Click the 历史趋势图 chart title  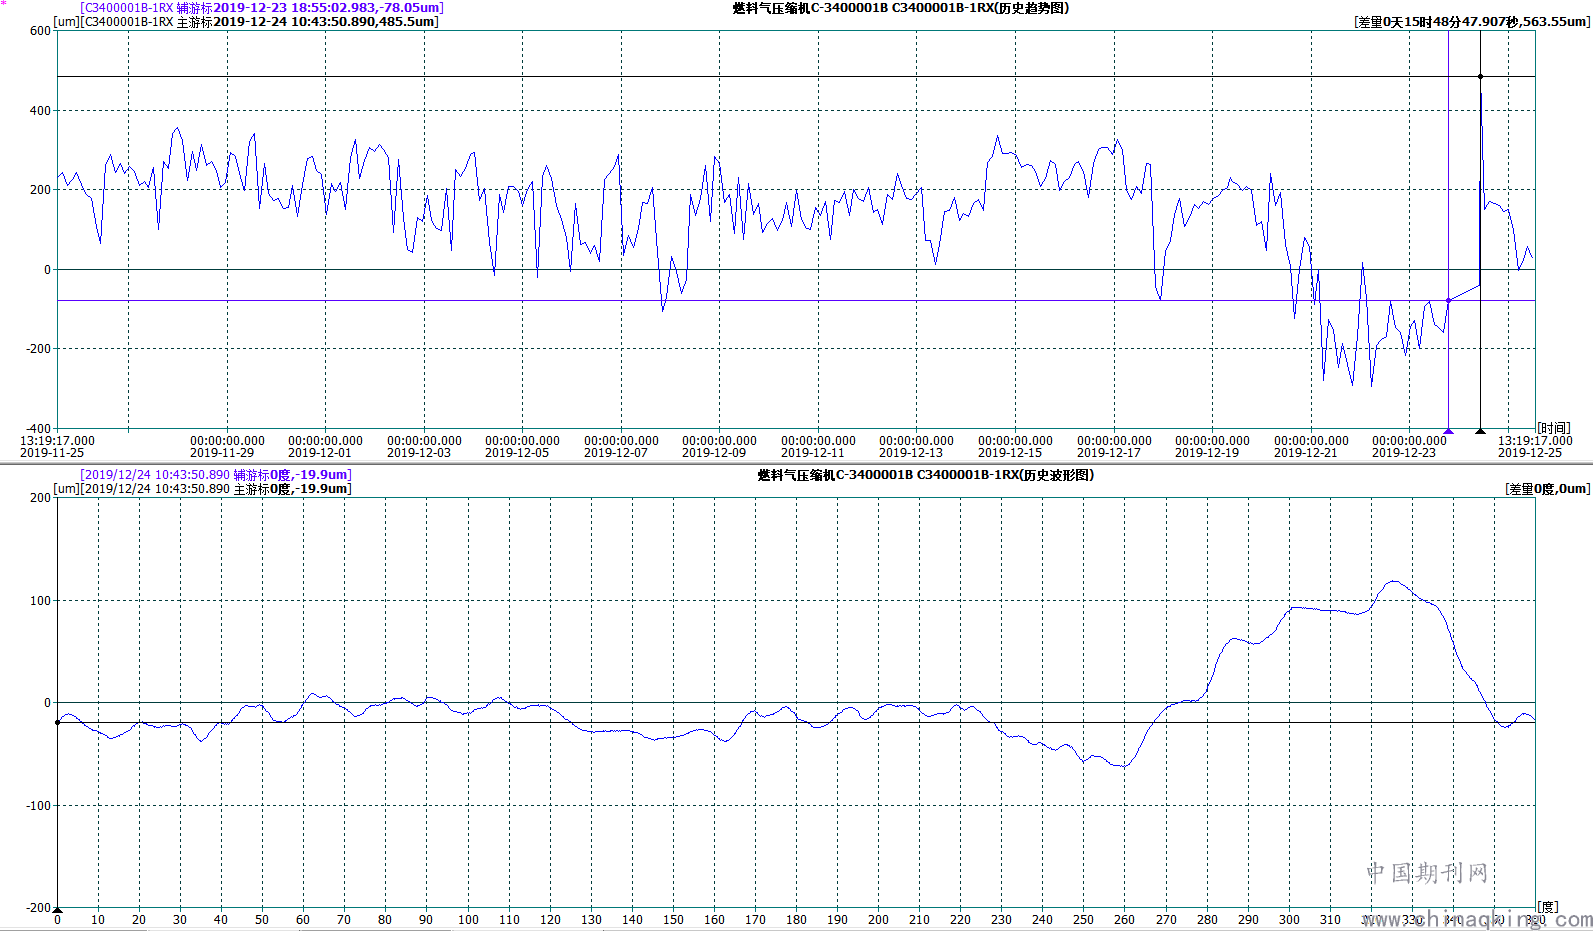coord(900,8)
